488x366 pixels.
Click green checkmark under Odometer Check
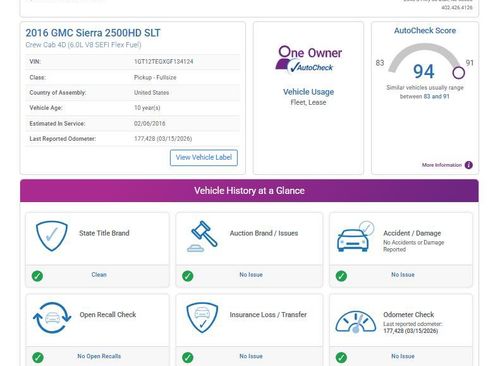(x=341, y=358)
